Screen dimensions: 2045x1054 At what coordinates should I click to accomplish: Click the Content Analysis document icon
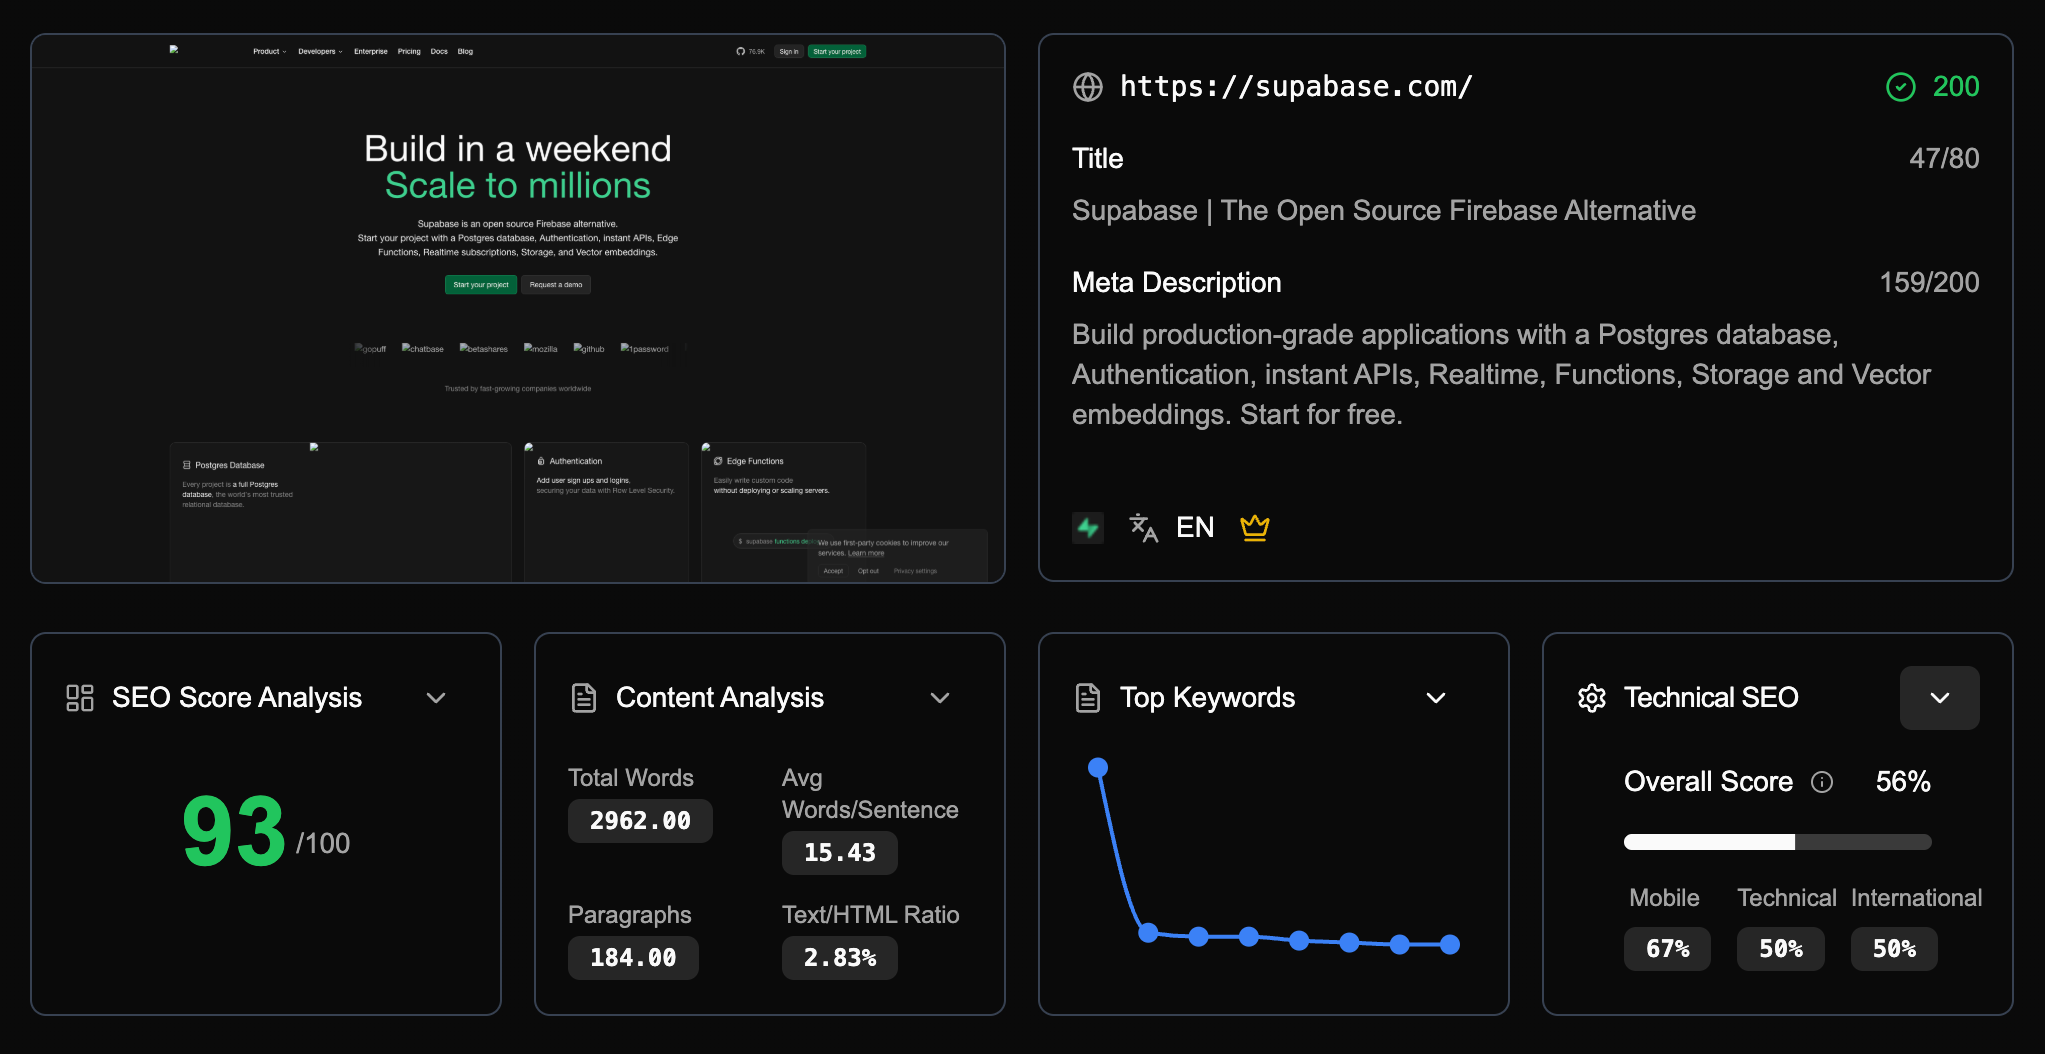point(584,698)
